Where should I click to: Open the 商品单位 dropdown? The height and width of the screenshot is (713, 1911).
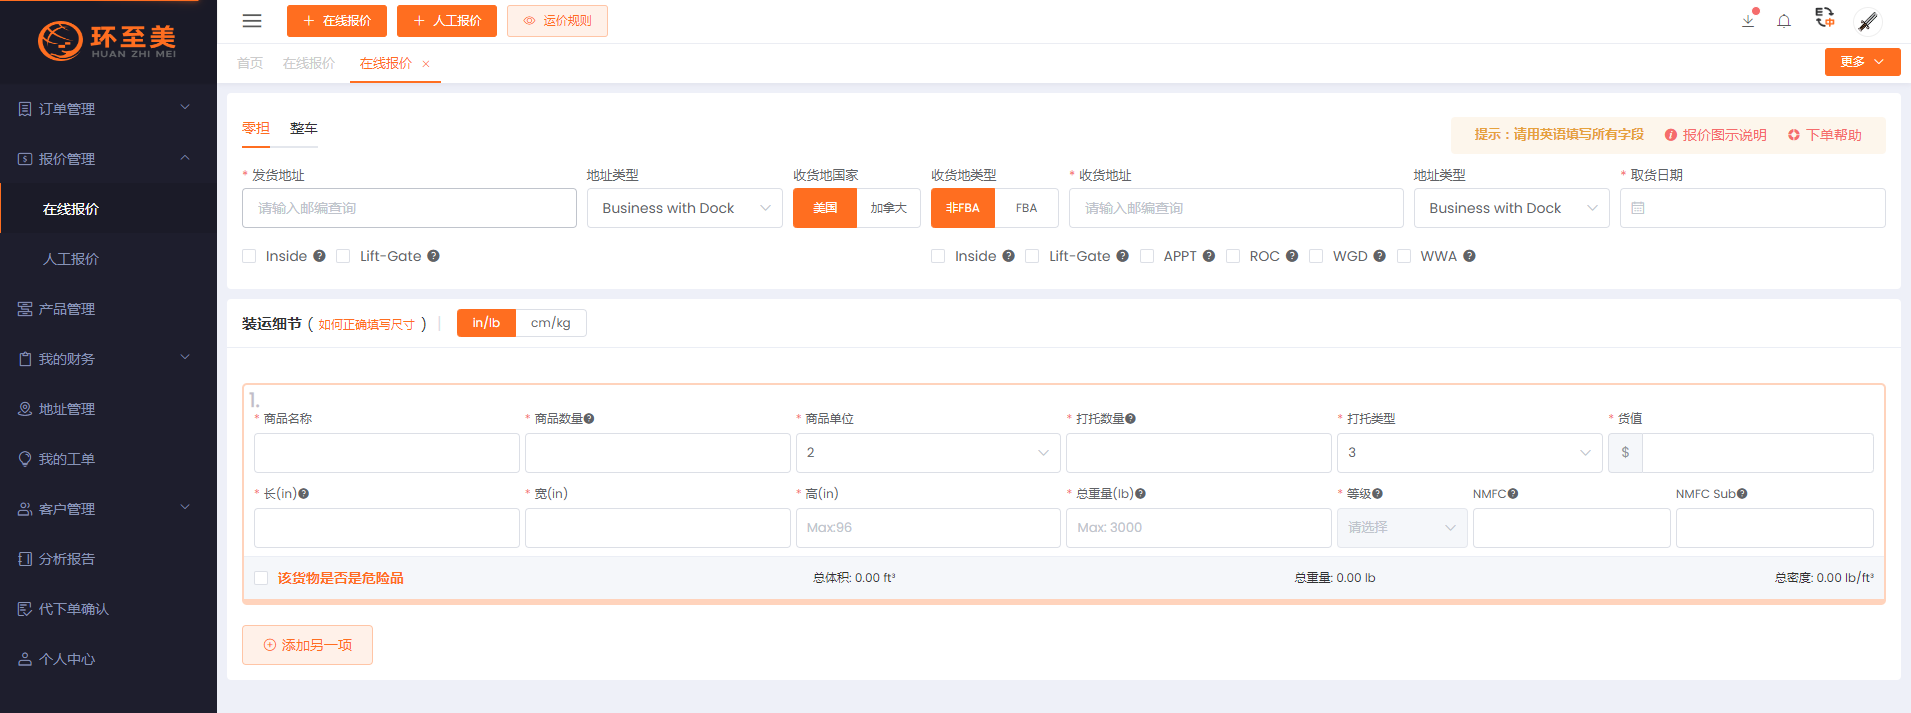click(x=927, y=453)
